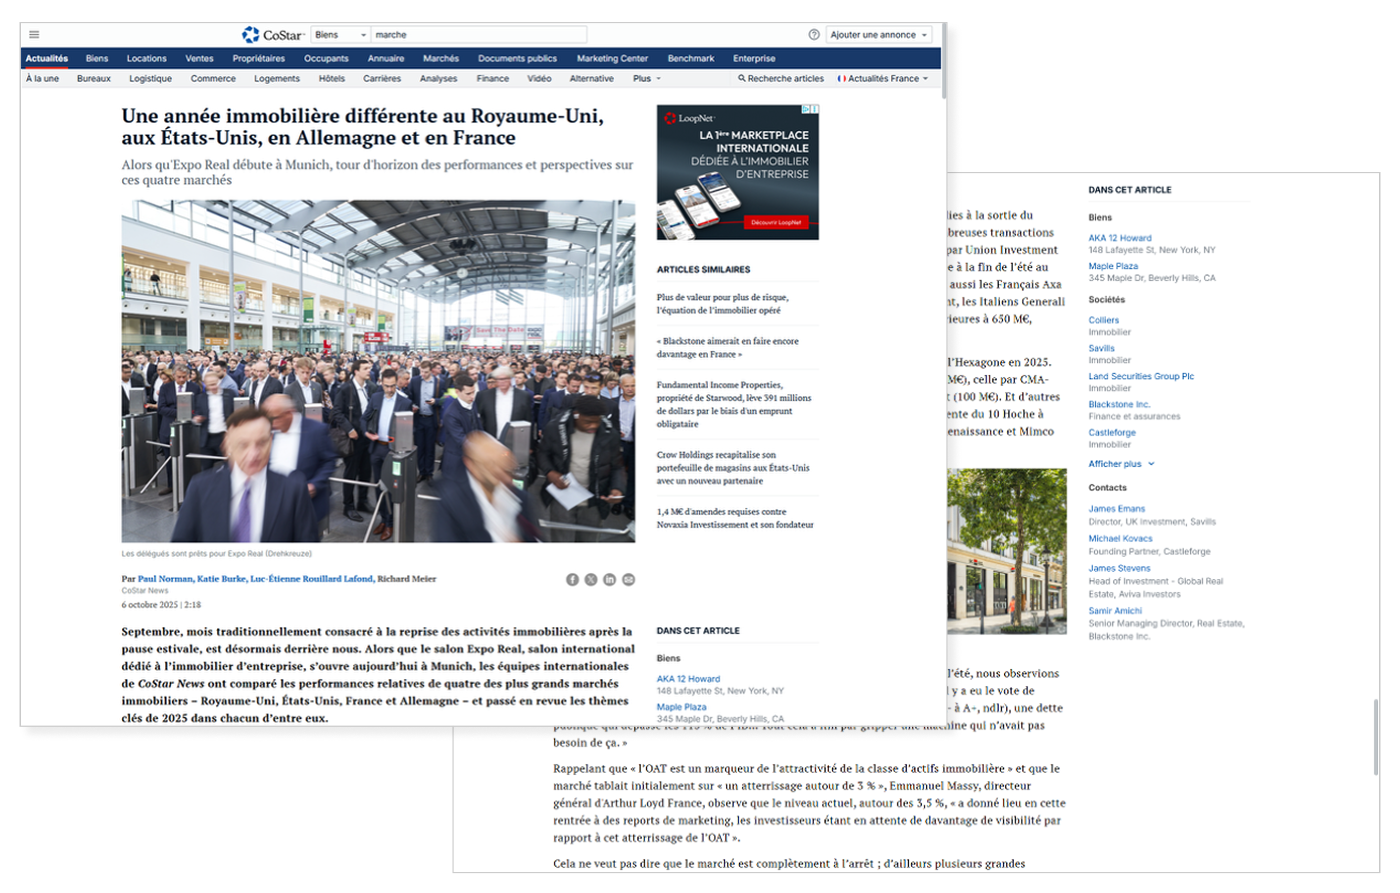Open author Paul Norman's link
Screen dimensions: 1400x893
pyautogui.click(x=164, y=579)
